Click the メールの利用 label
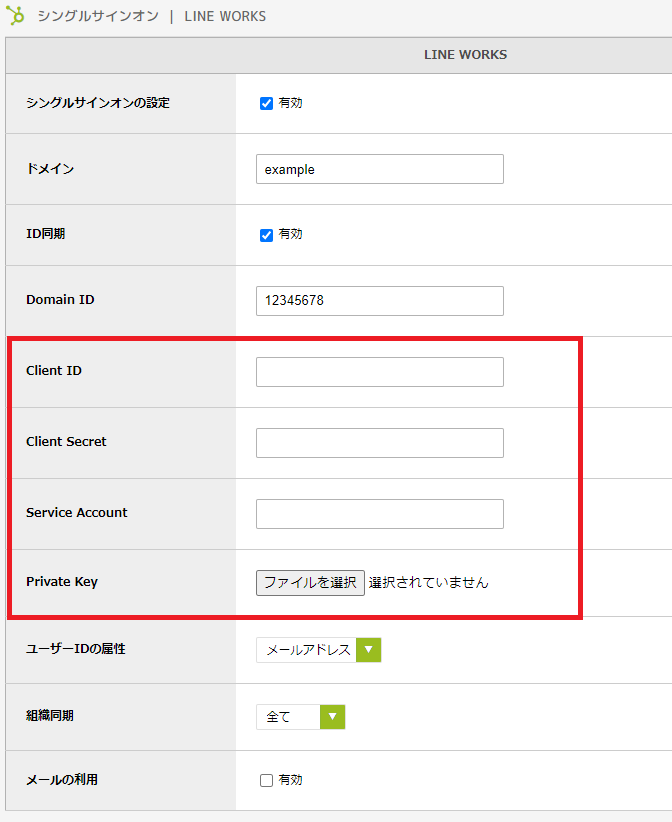This screenshot has width=672, height=822. pos(62,780)
